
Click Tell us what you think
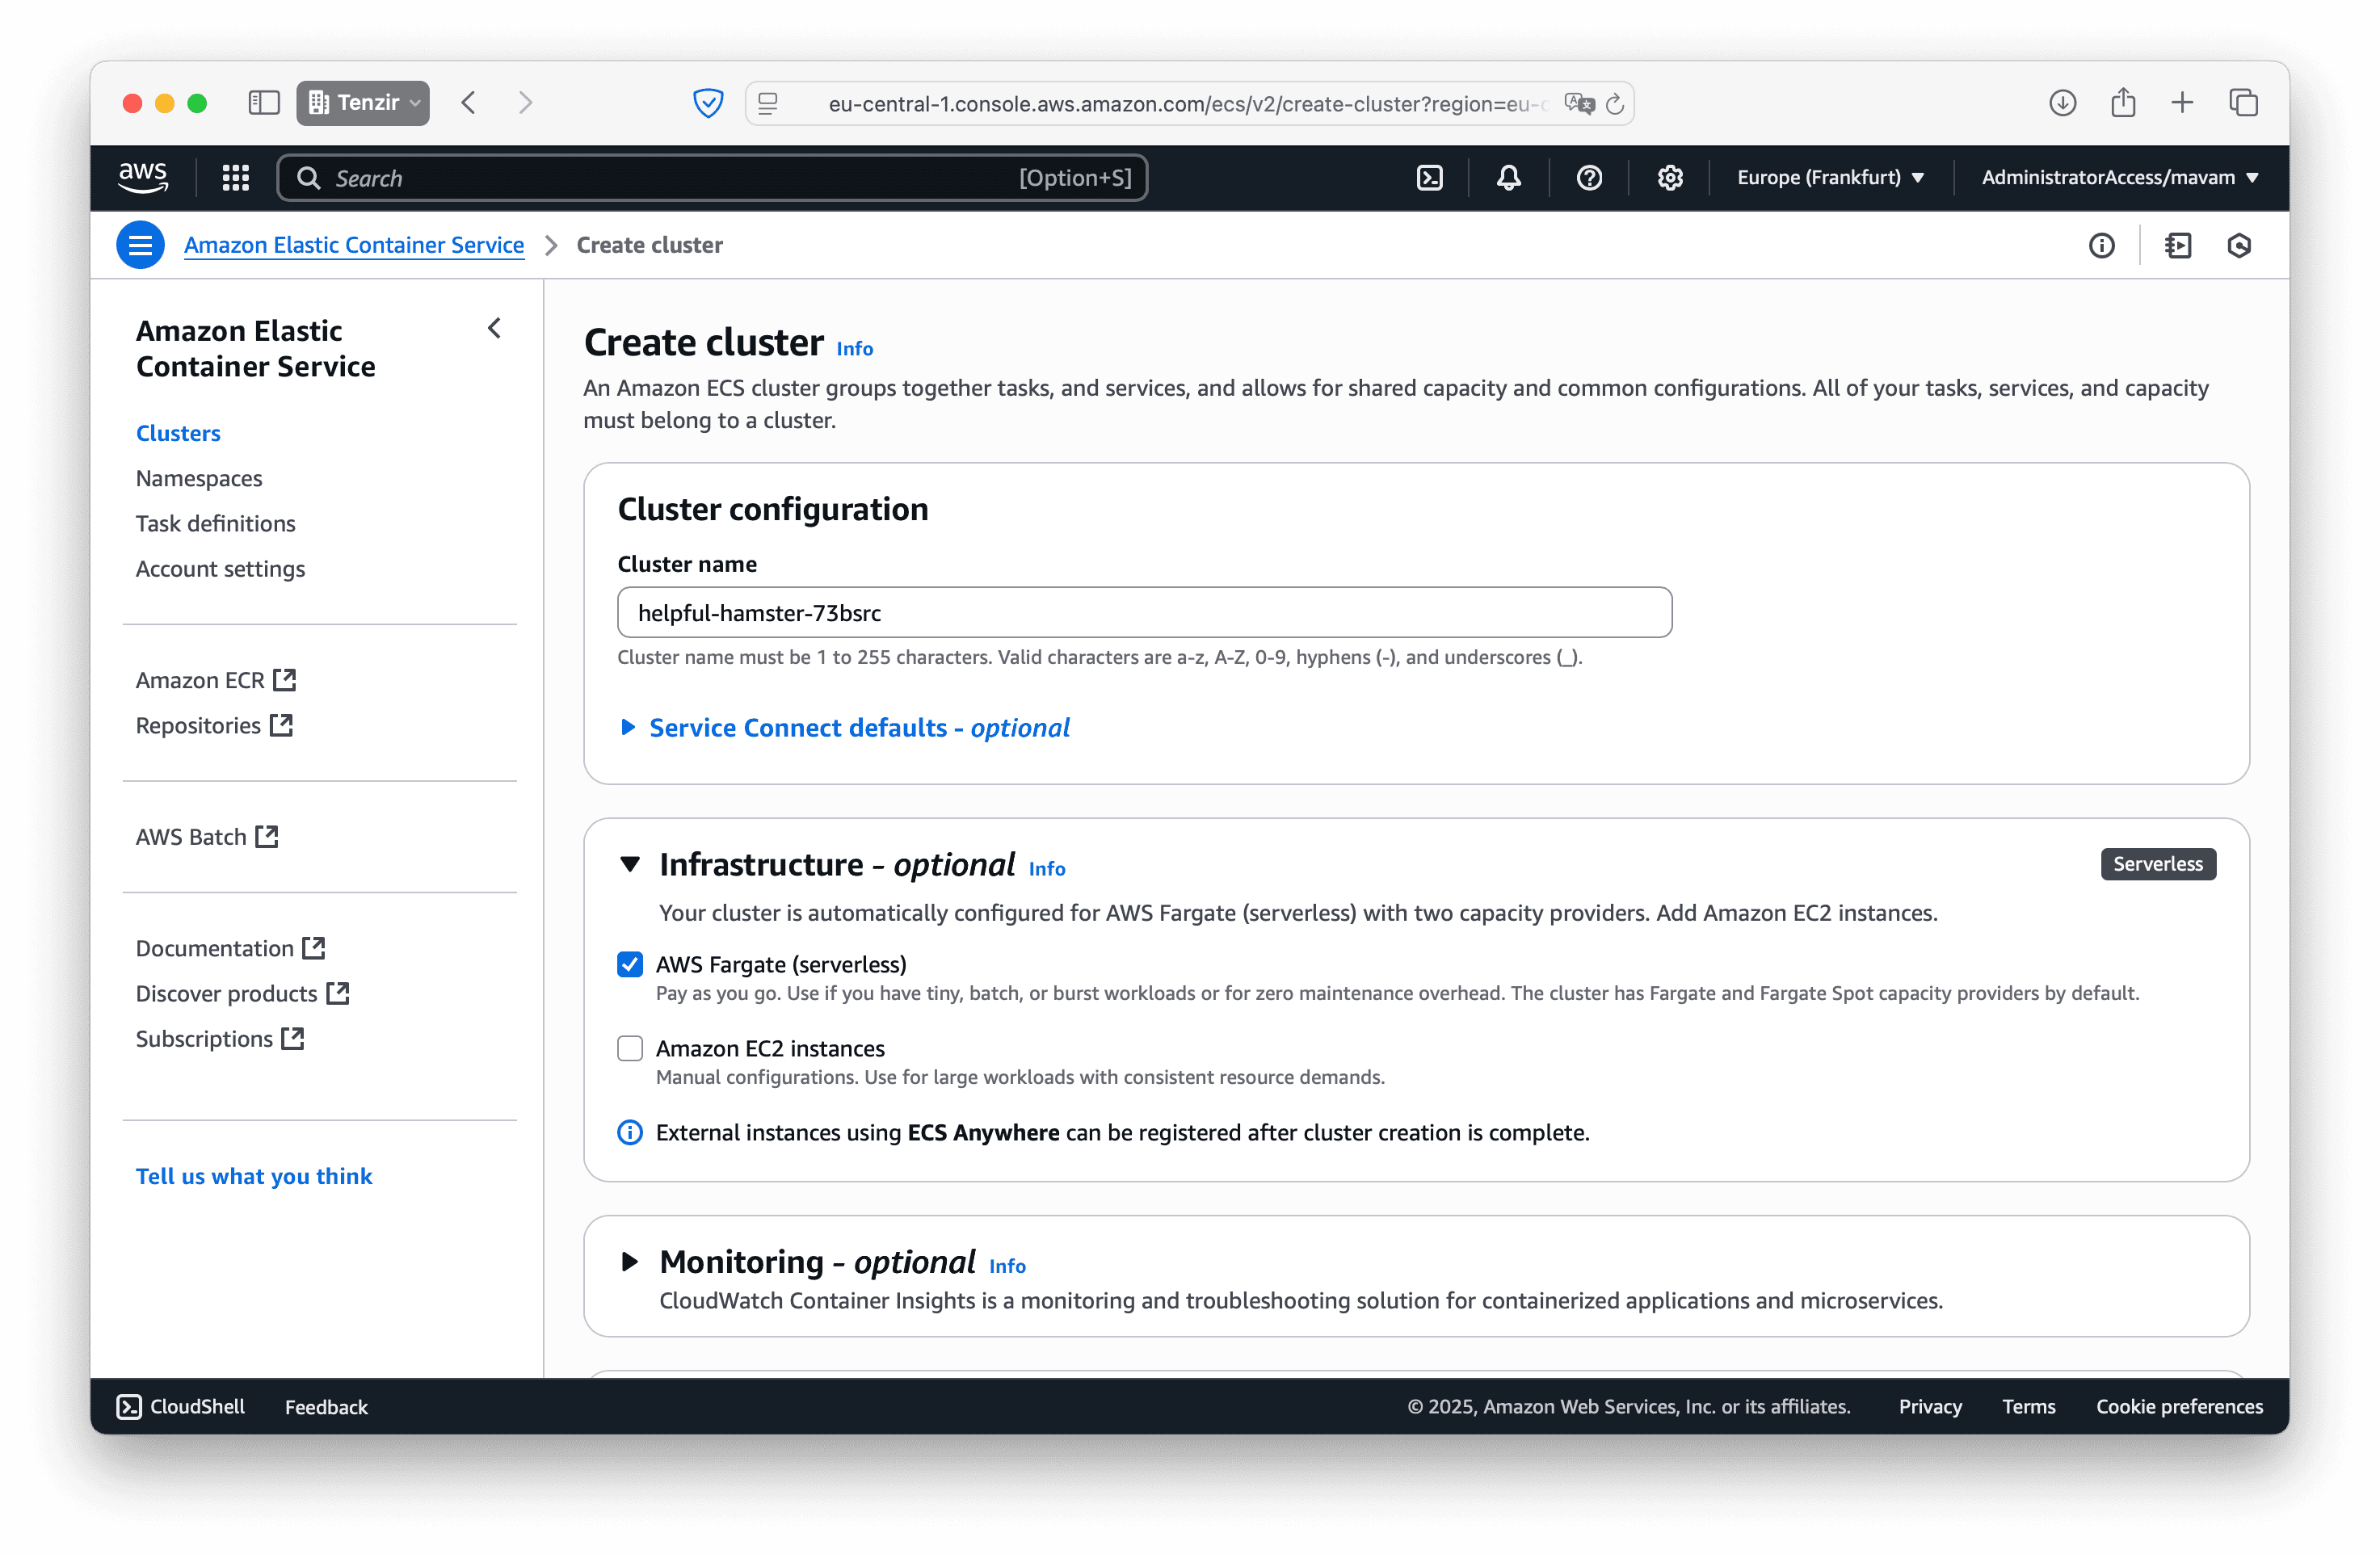tap(254, 1175)
